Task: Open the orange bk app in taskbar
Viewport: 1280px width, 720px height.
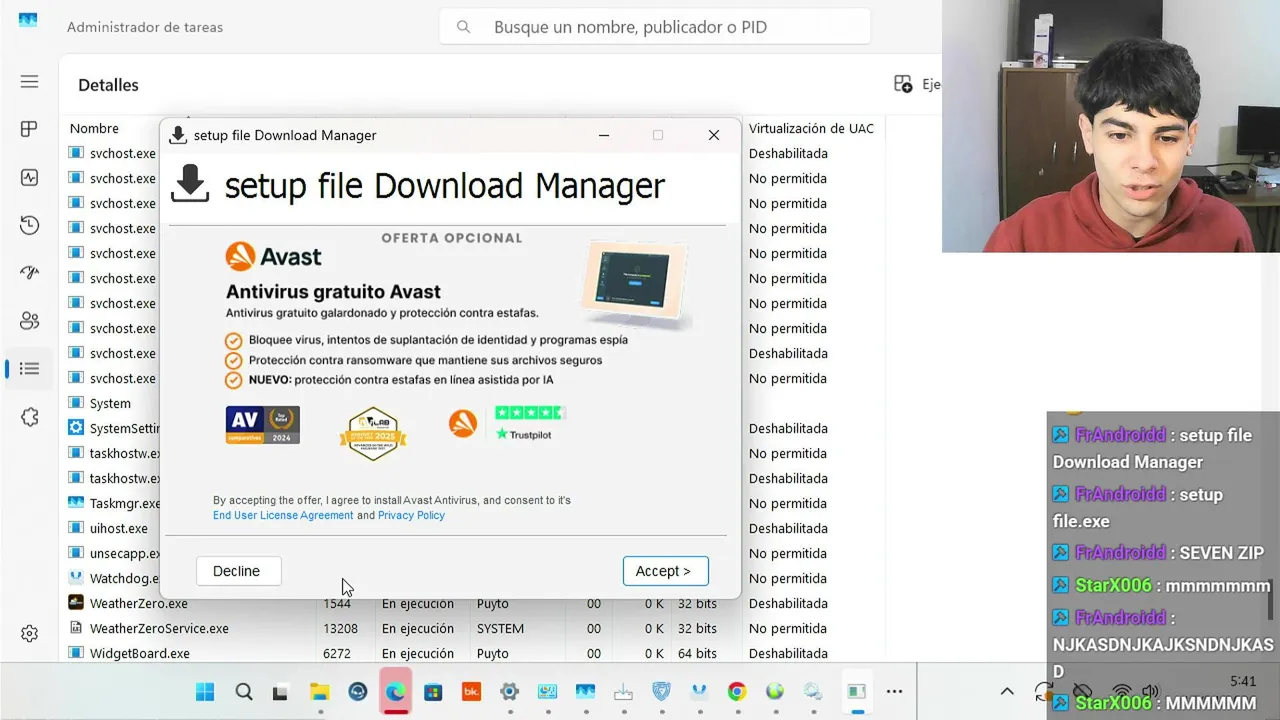Action: [471, 691]
